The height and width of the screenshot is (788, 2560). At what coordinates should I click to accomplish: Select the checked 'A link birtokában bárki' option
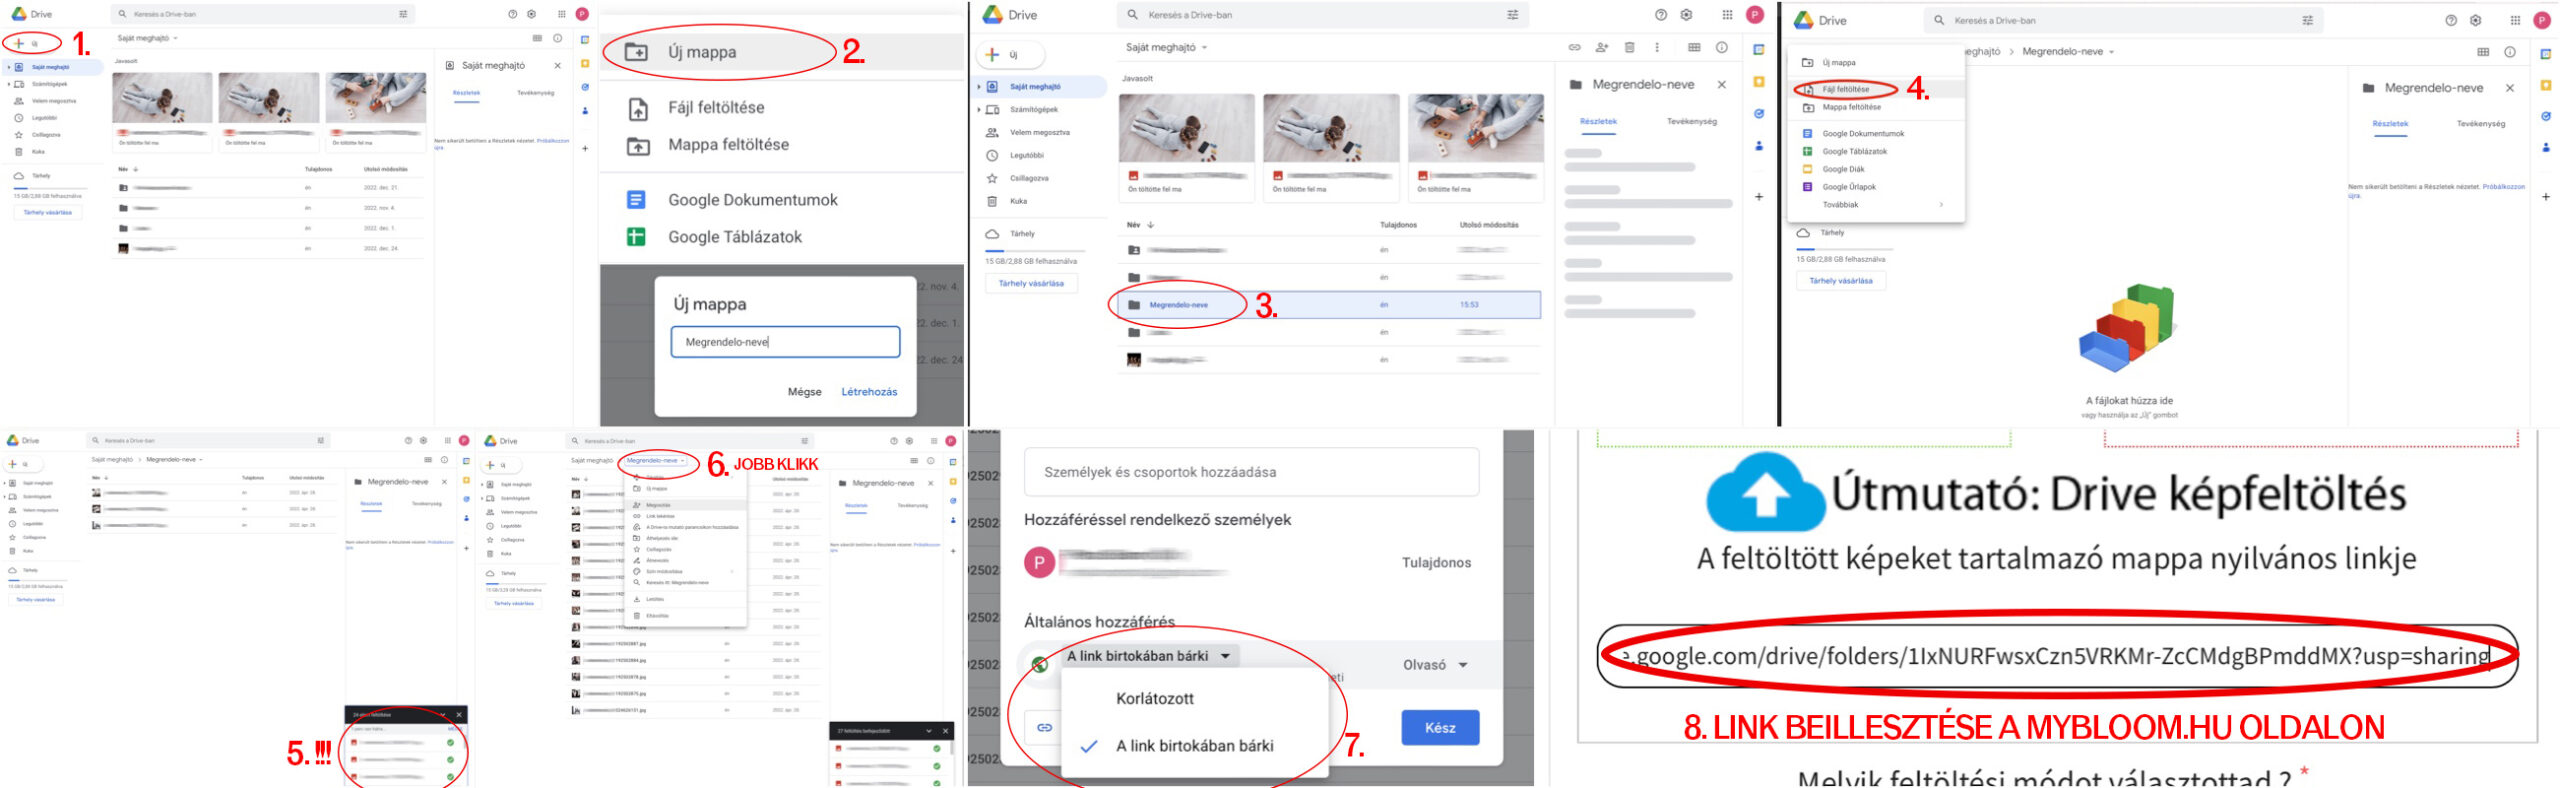tap(1194, 745)
